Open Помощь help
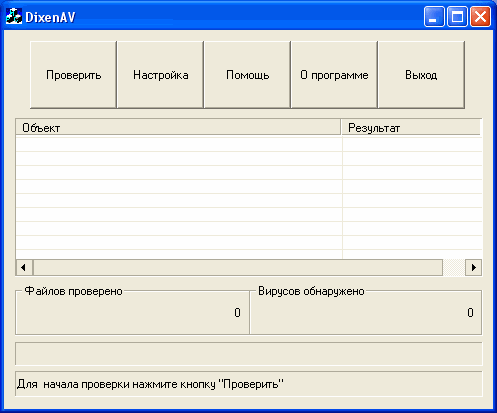Image resolution: width=497 pixels, height=413 pixels. [247, 75]
